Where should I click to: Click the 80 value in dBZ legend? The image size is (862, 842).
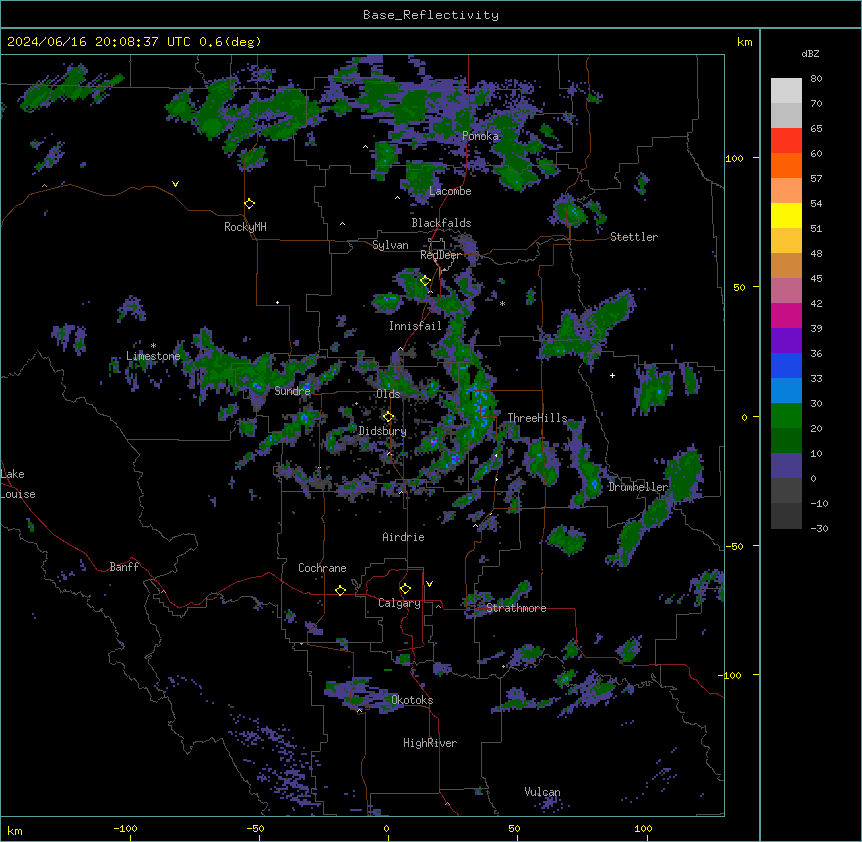[816, 79]
